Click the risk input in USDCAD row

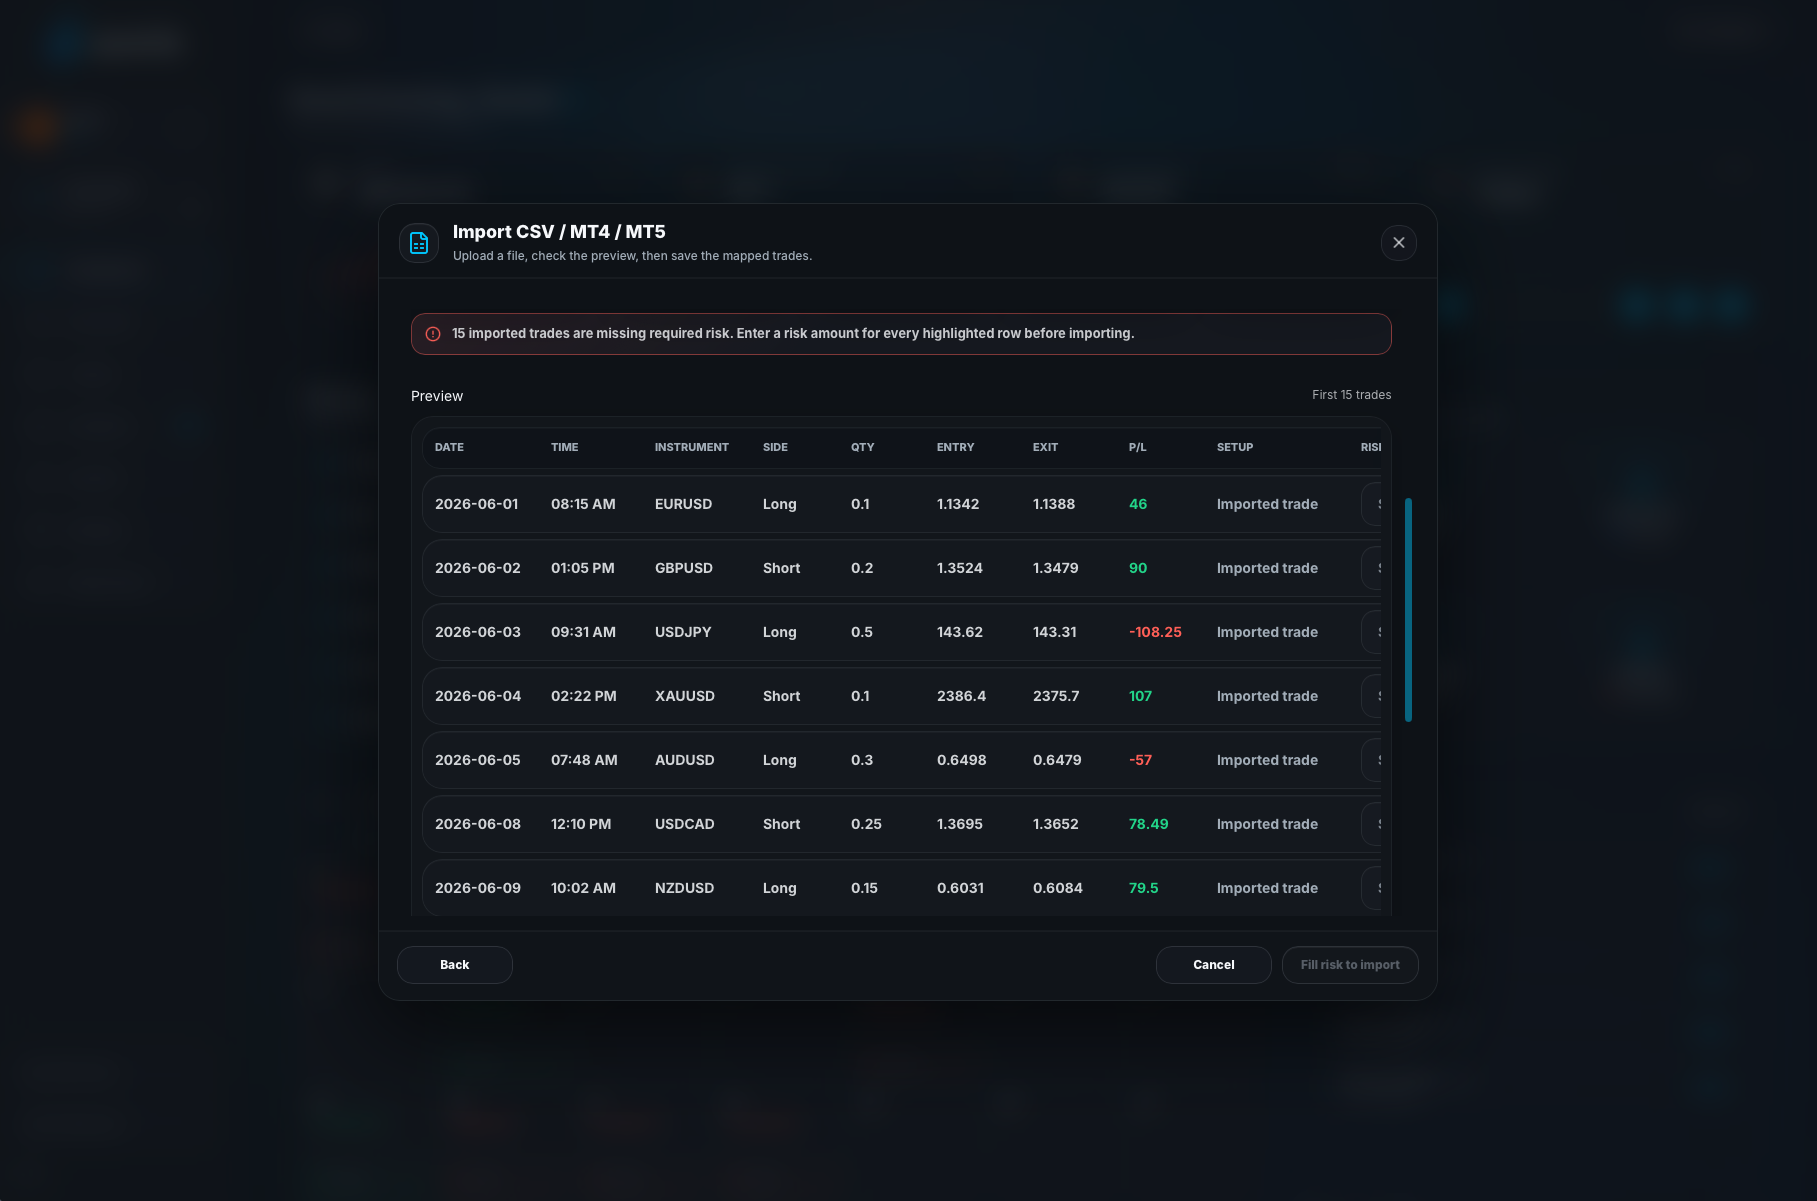(x=1372, y=824)
